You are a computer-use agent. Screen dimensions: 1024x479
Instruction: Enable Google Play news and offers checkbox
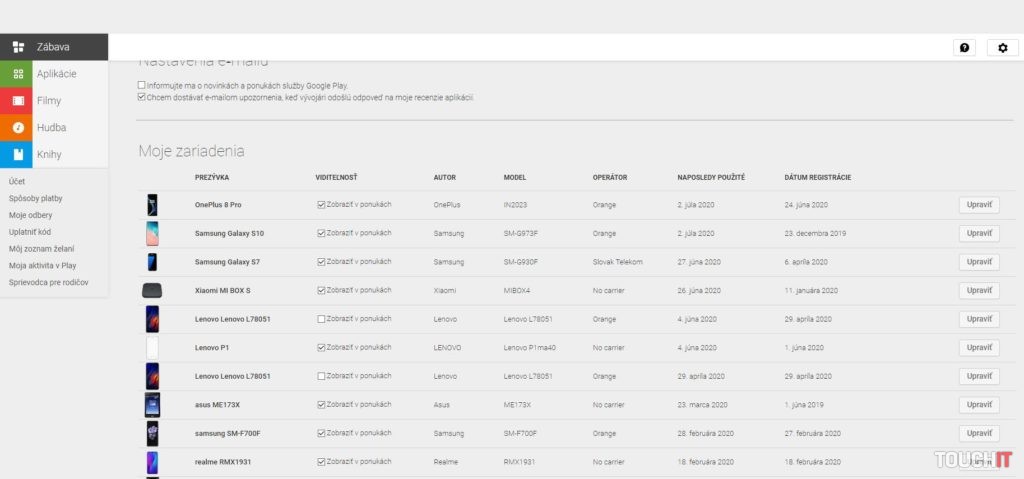click(x=142, y=85)
